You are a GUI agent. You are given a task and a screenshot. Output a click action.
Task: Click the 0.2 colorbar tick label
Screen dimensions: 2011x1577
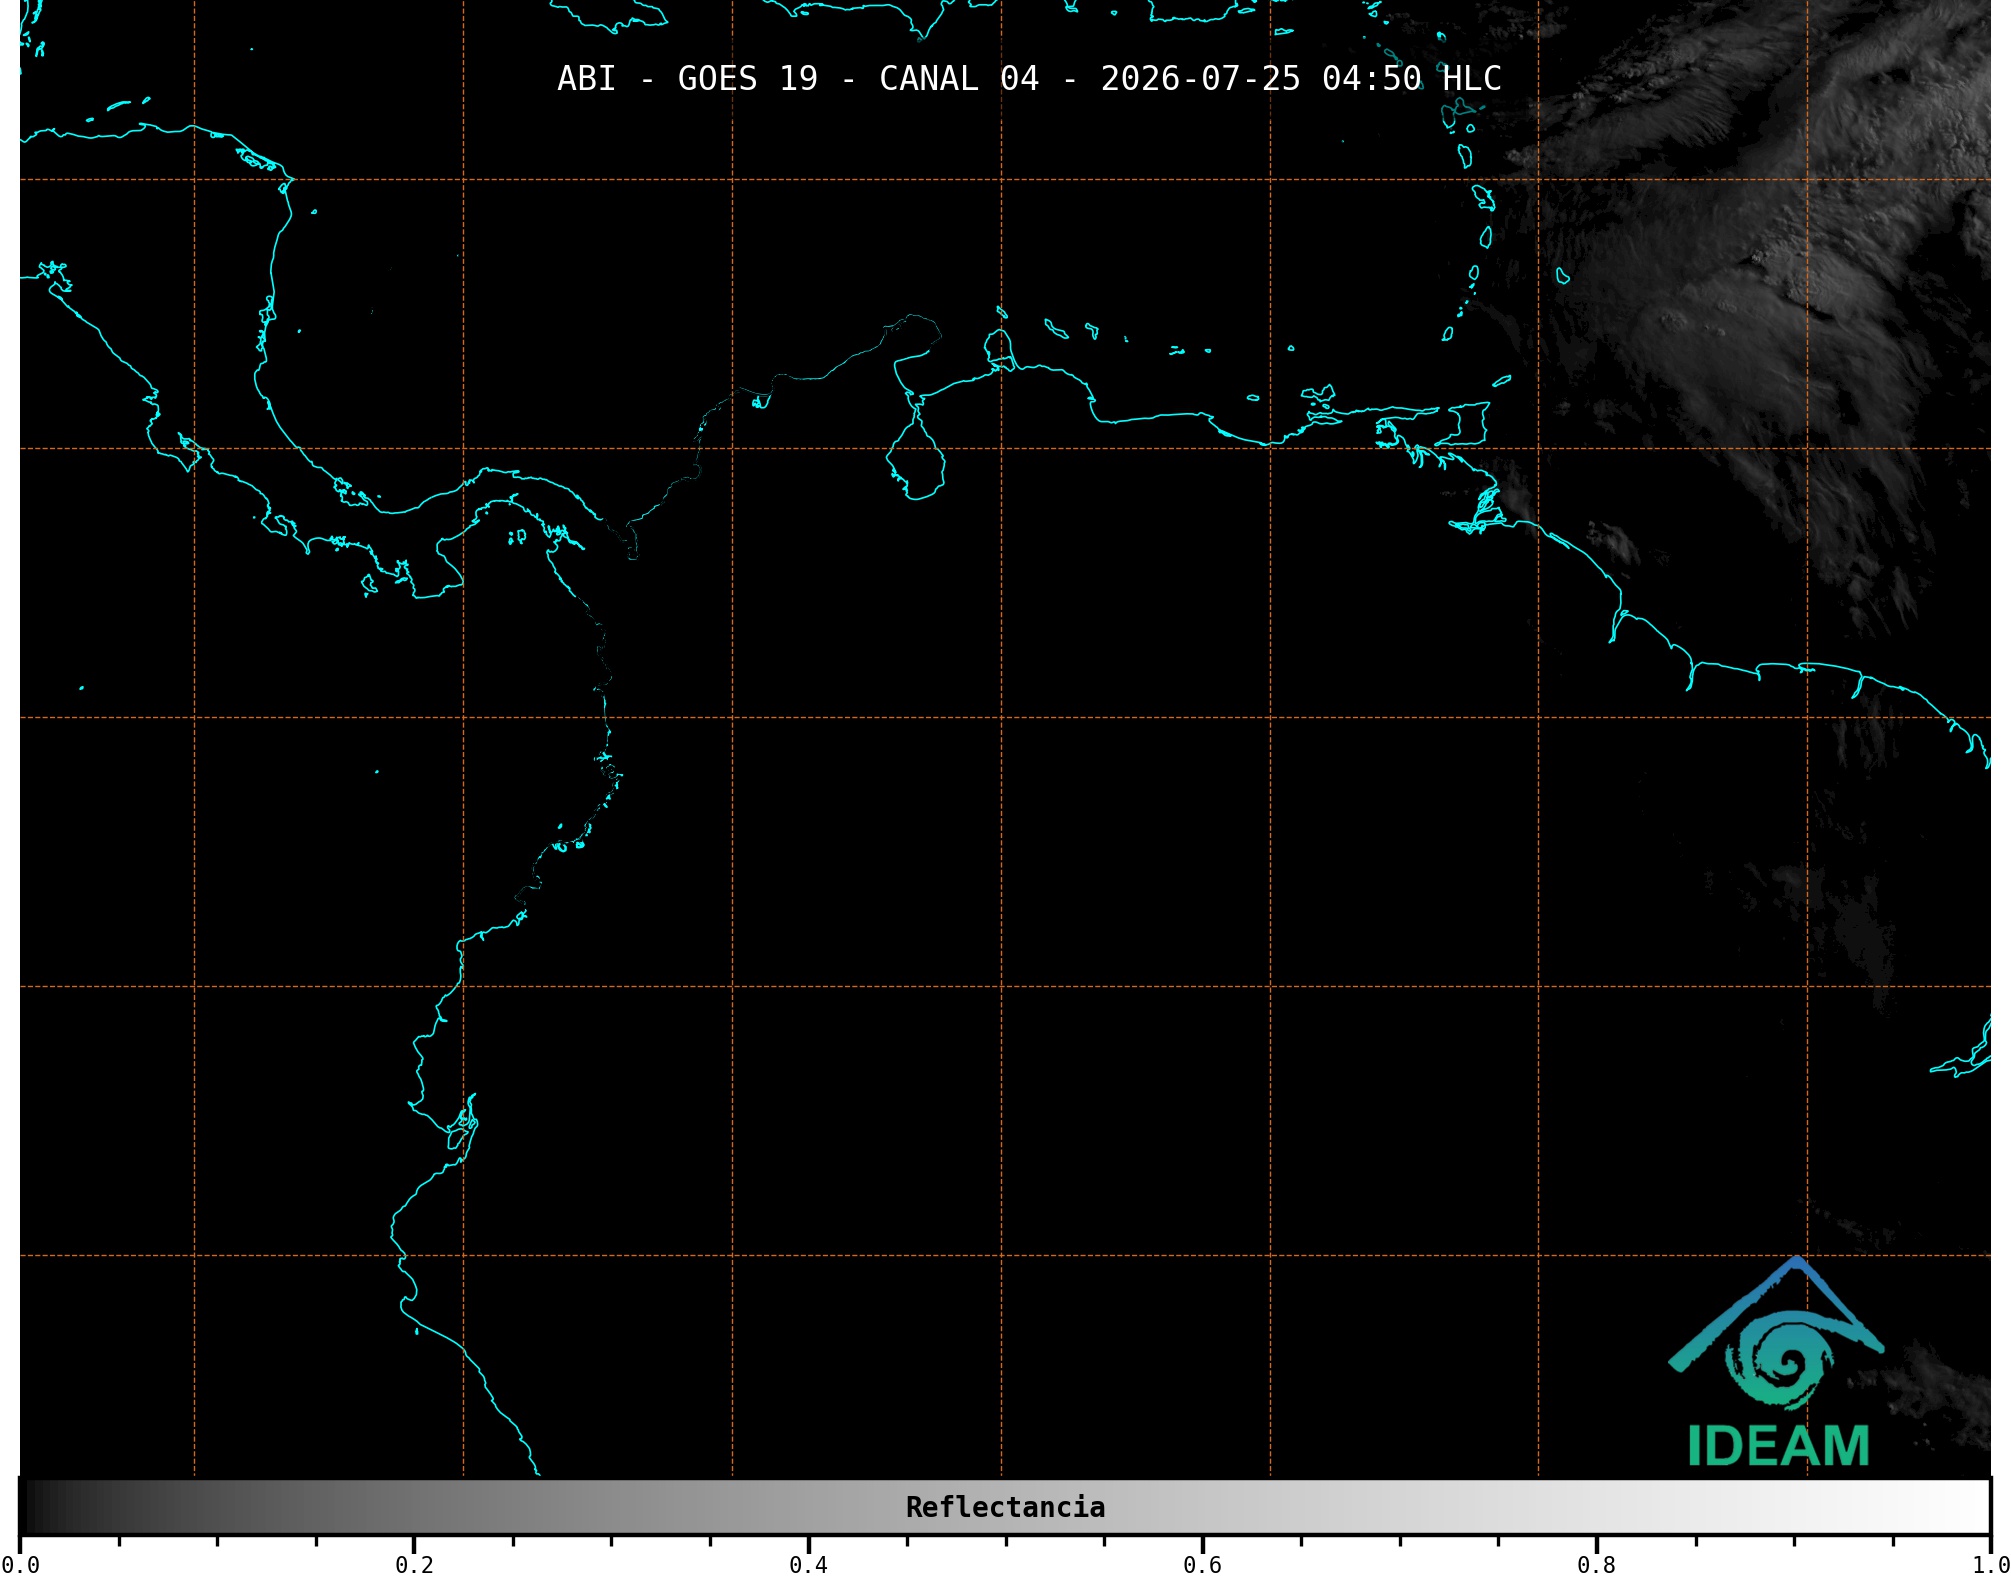tap(414, 1565)
